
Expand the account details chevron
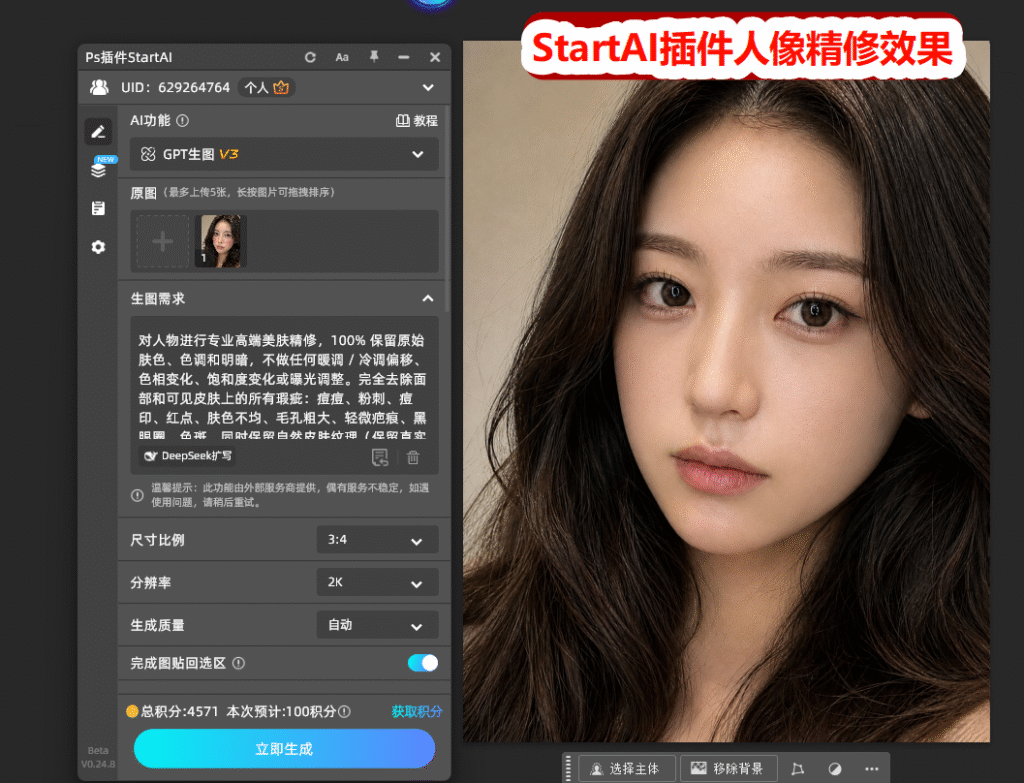(428, 88)
